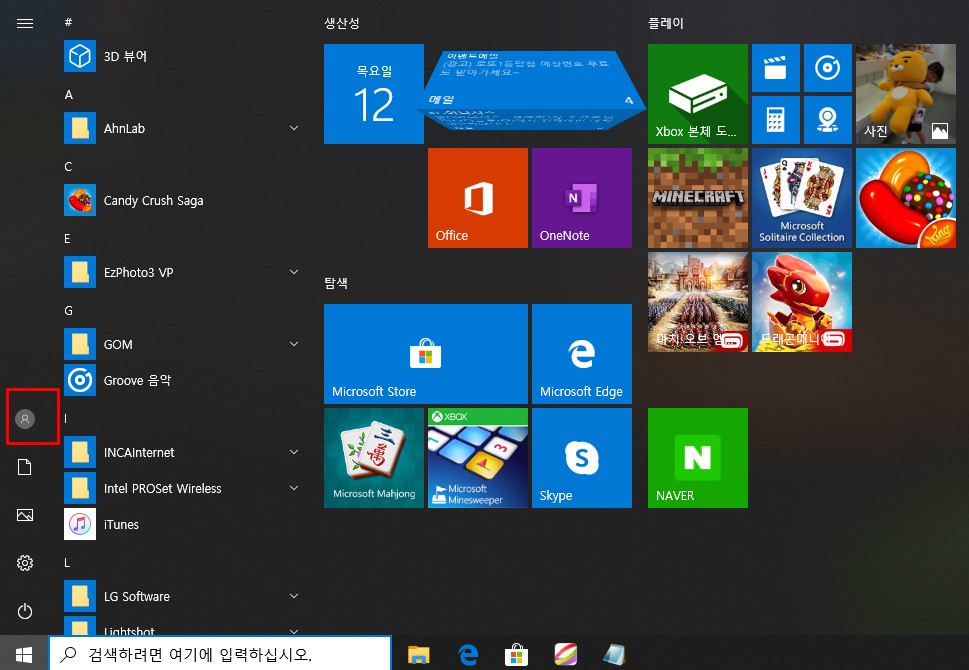This screenshot has height=670, width=969.
Task: Open the Calculator small tile
Action: click(x=776, y=120)
